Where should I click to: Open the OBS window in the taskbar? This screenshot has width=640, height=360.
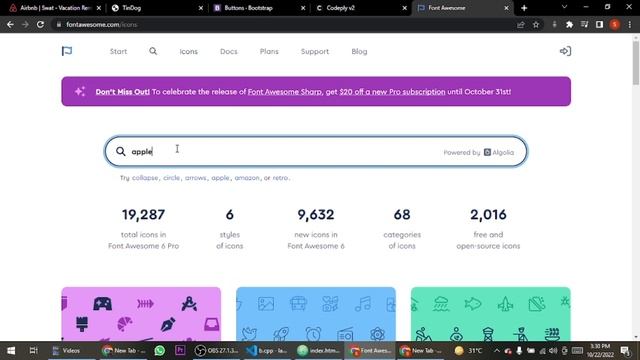click(216, 351)
